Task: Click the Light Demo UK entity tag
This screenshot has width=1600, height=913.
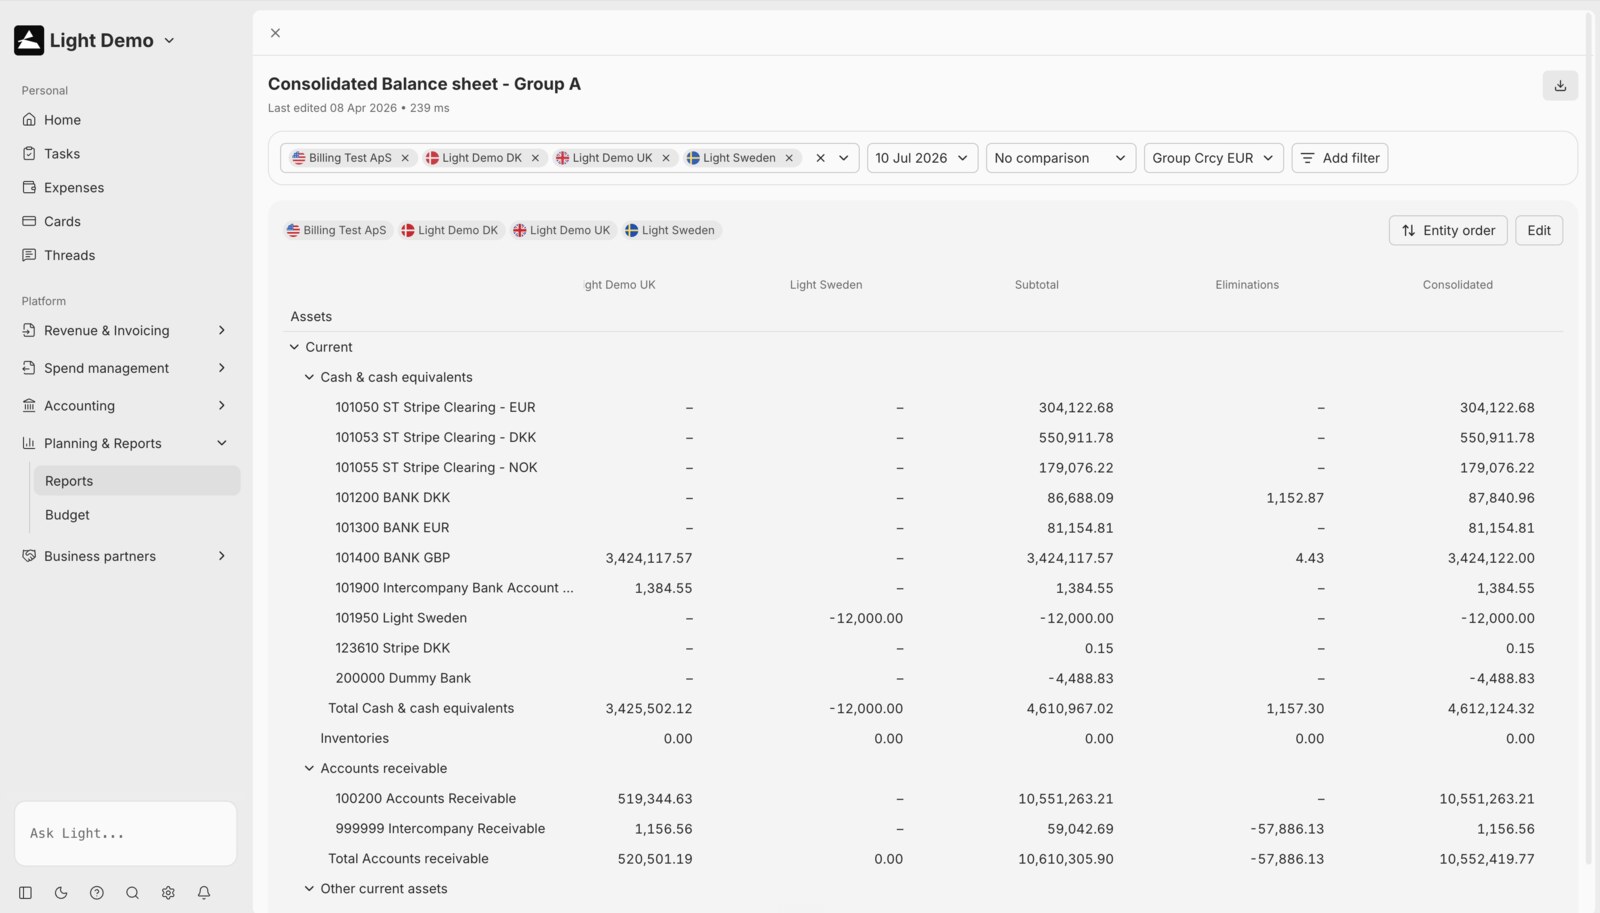Action: pos(562,231)
